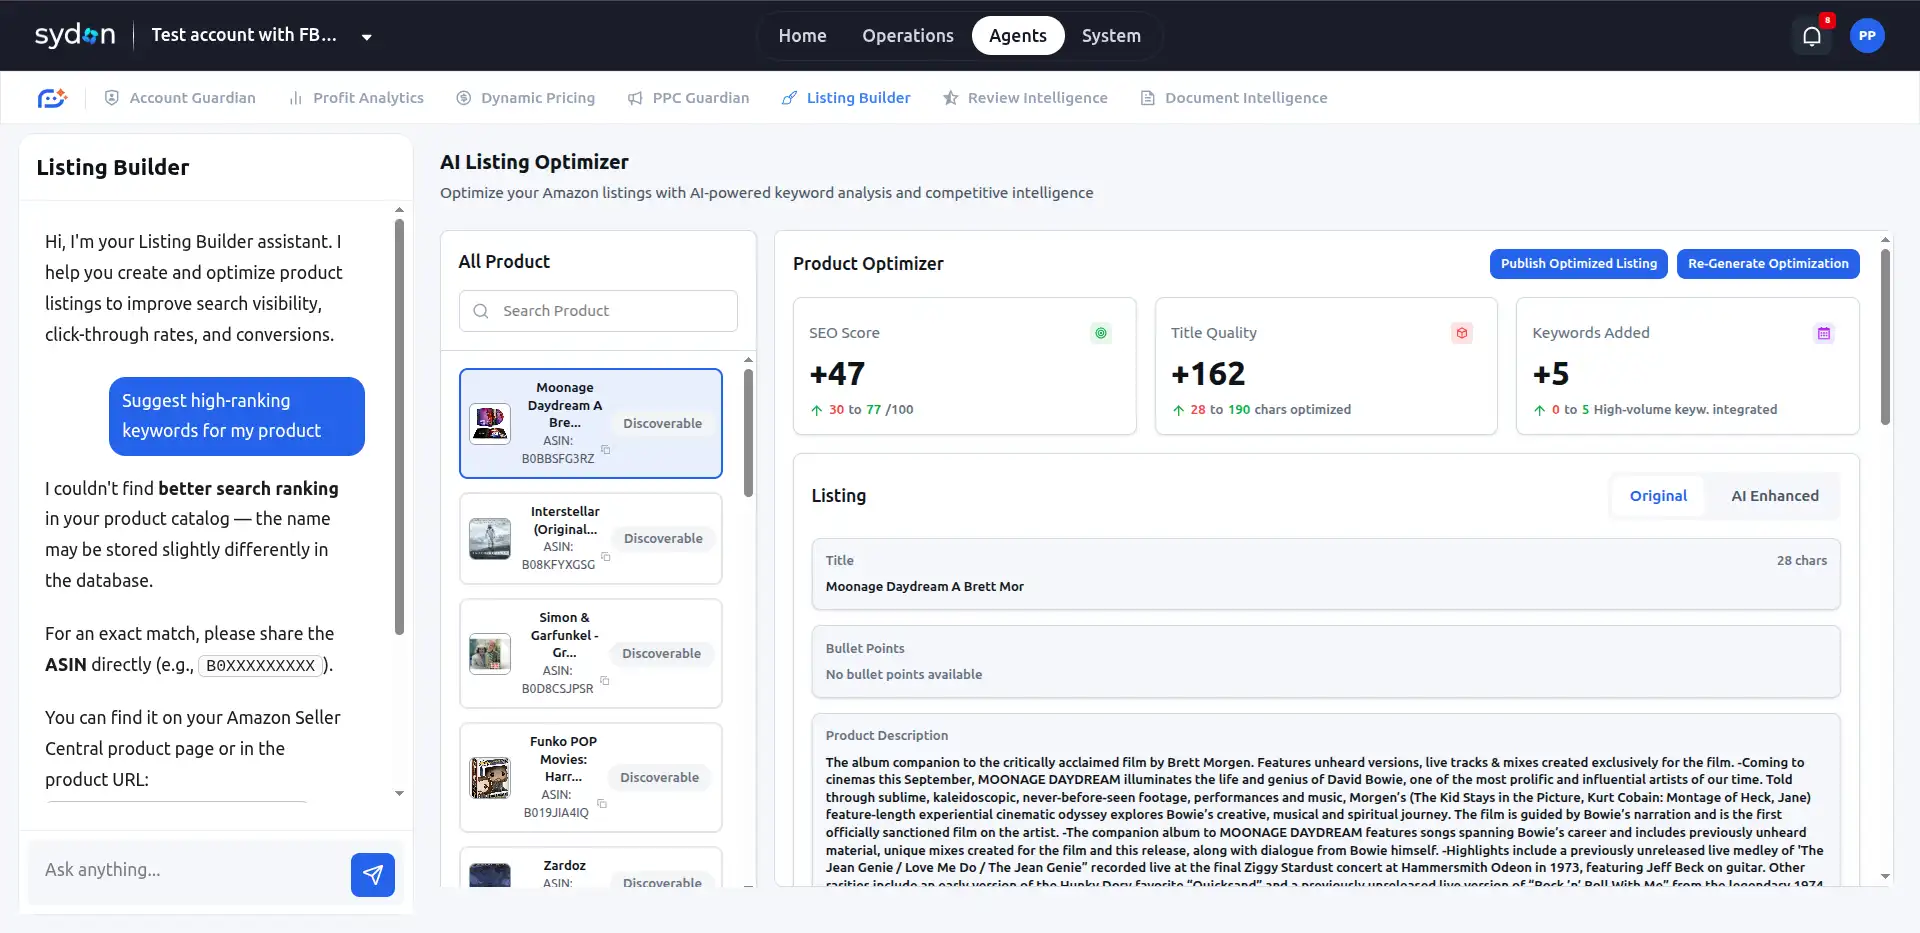Screen dimensions: 1920x933
Task: Open the PP user profile avatar
Action: (x=1867, y=36)
